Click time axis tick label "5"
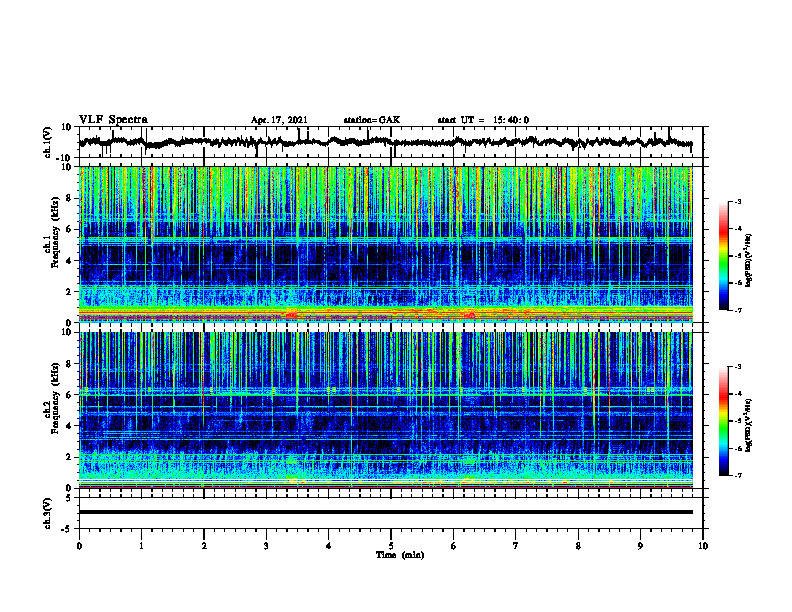The width and height of the screenshot is (792, 612). 390,546
